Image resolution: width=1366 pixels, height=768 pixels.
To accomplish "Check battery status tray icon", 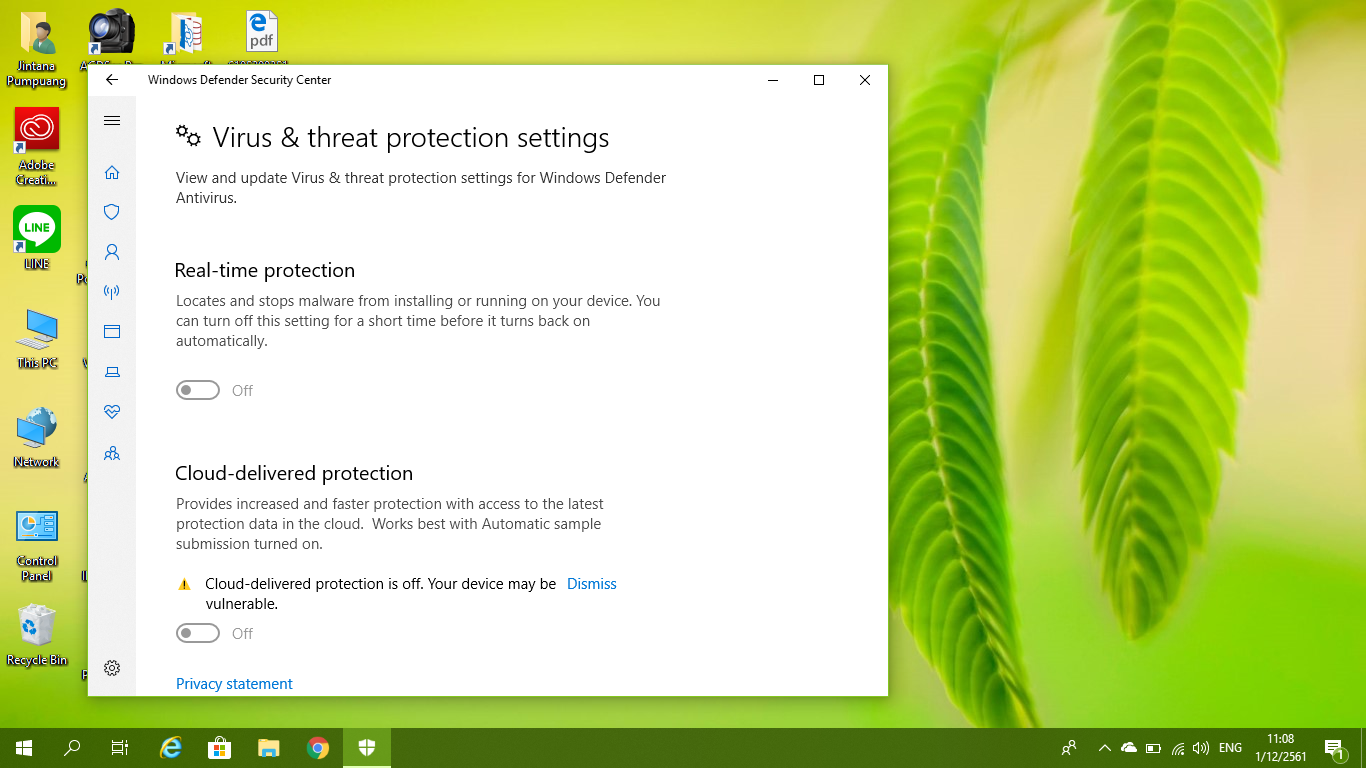I will pyautogui.click(x=1153, y=748).
